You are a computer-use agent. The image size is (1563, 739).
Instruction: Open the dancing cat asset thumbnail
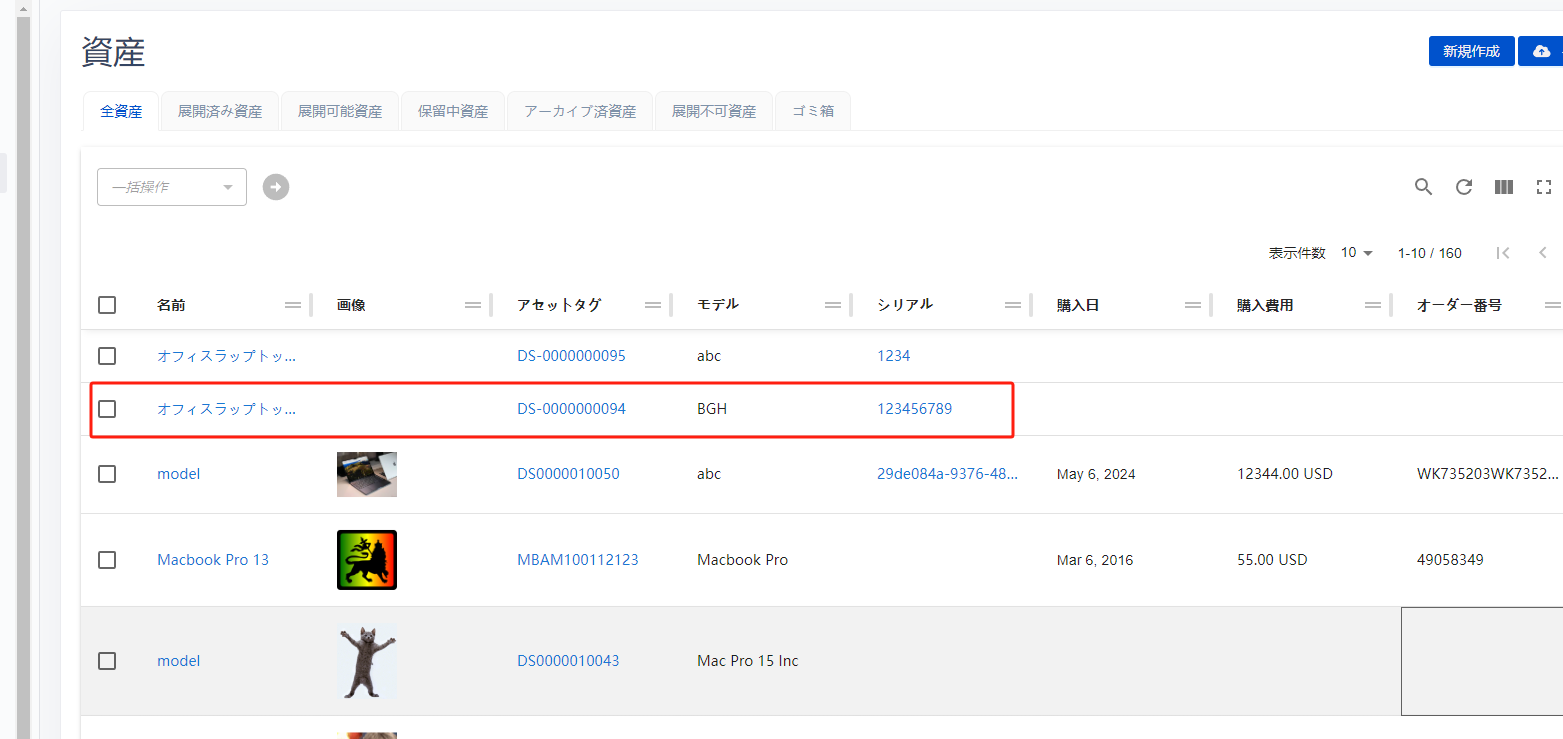point(367,661)
